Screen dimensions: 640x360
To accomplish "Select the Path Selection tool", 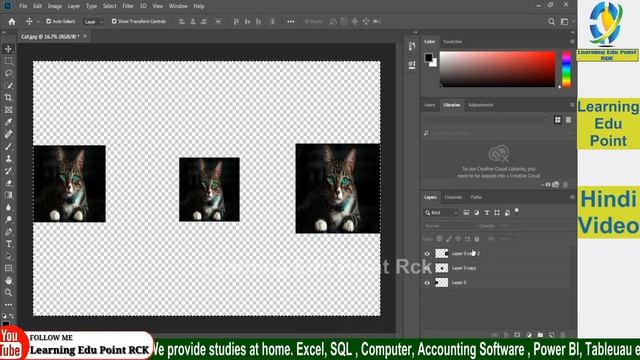I will coord(8,256).
